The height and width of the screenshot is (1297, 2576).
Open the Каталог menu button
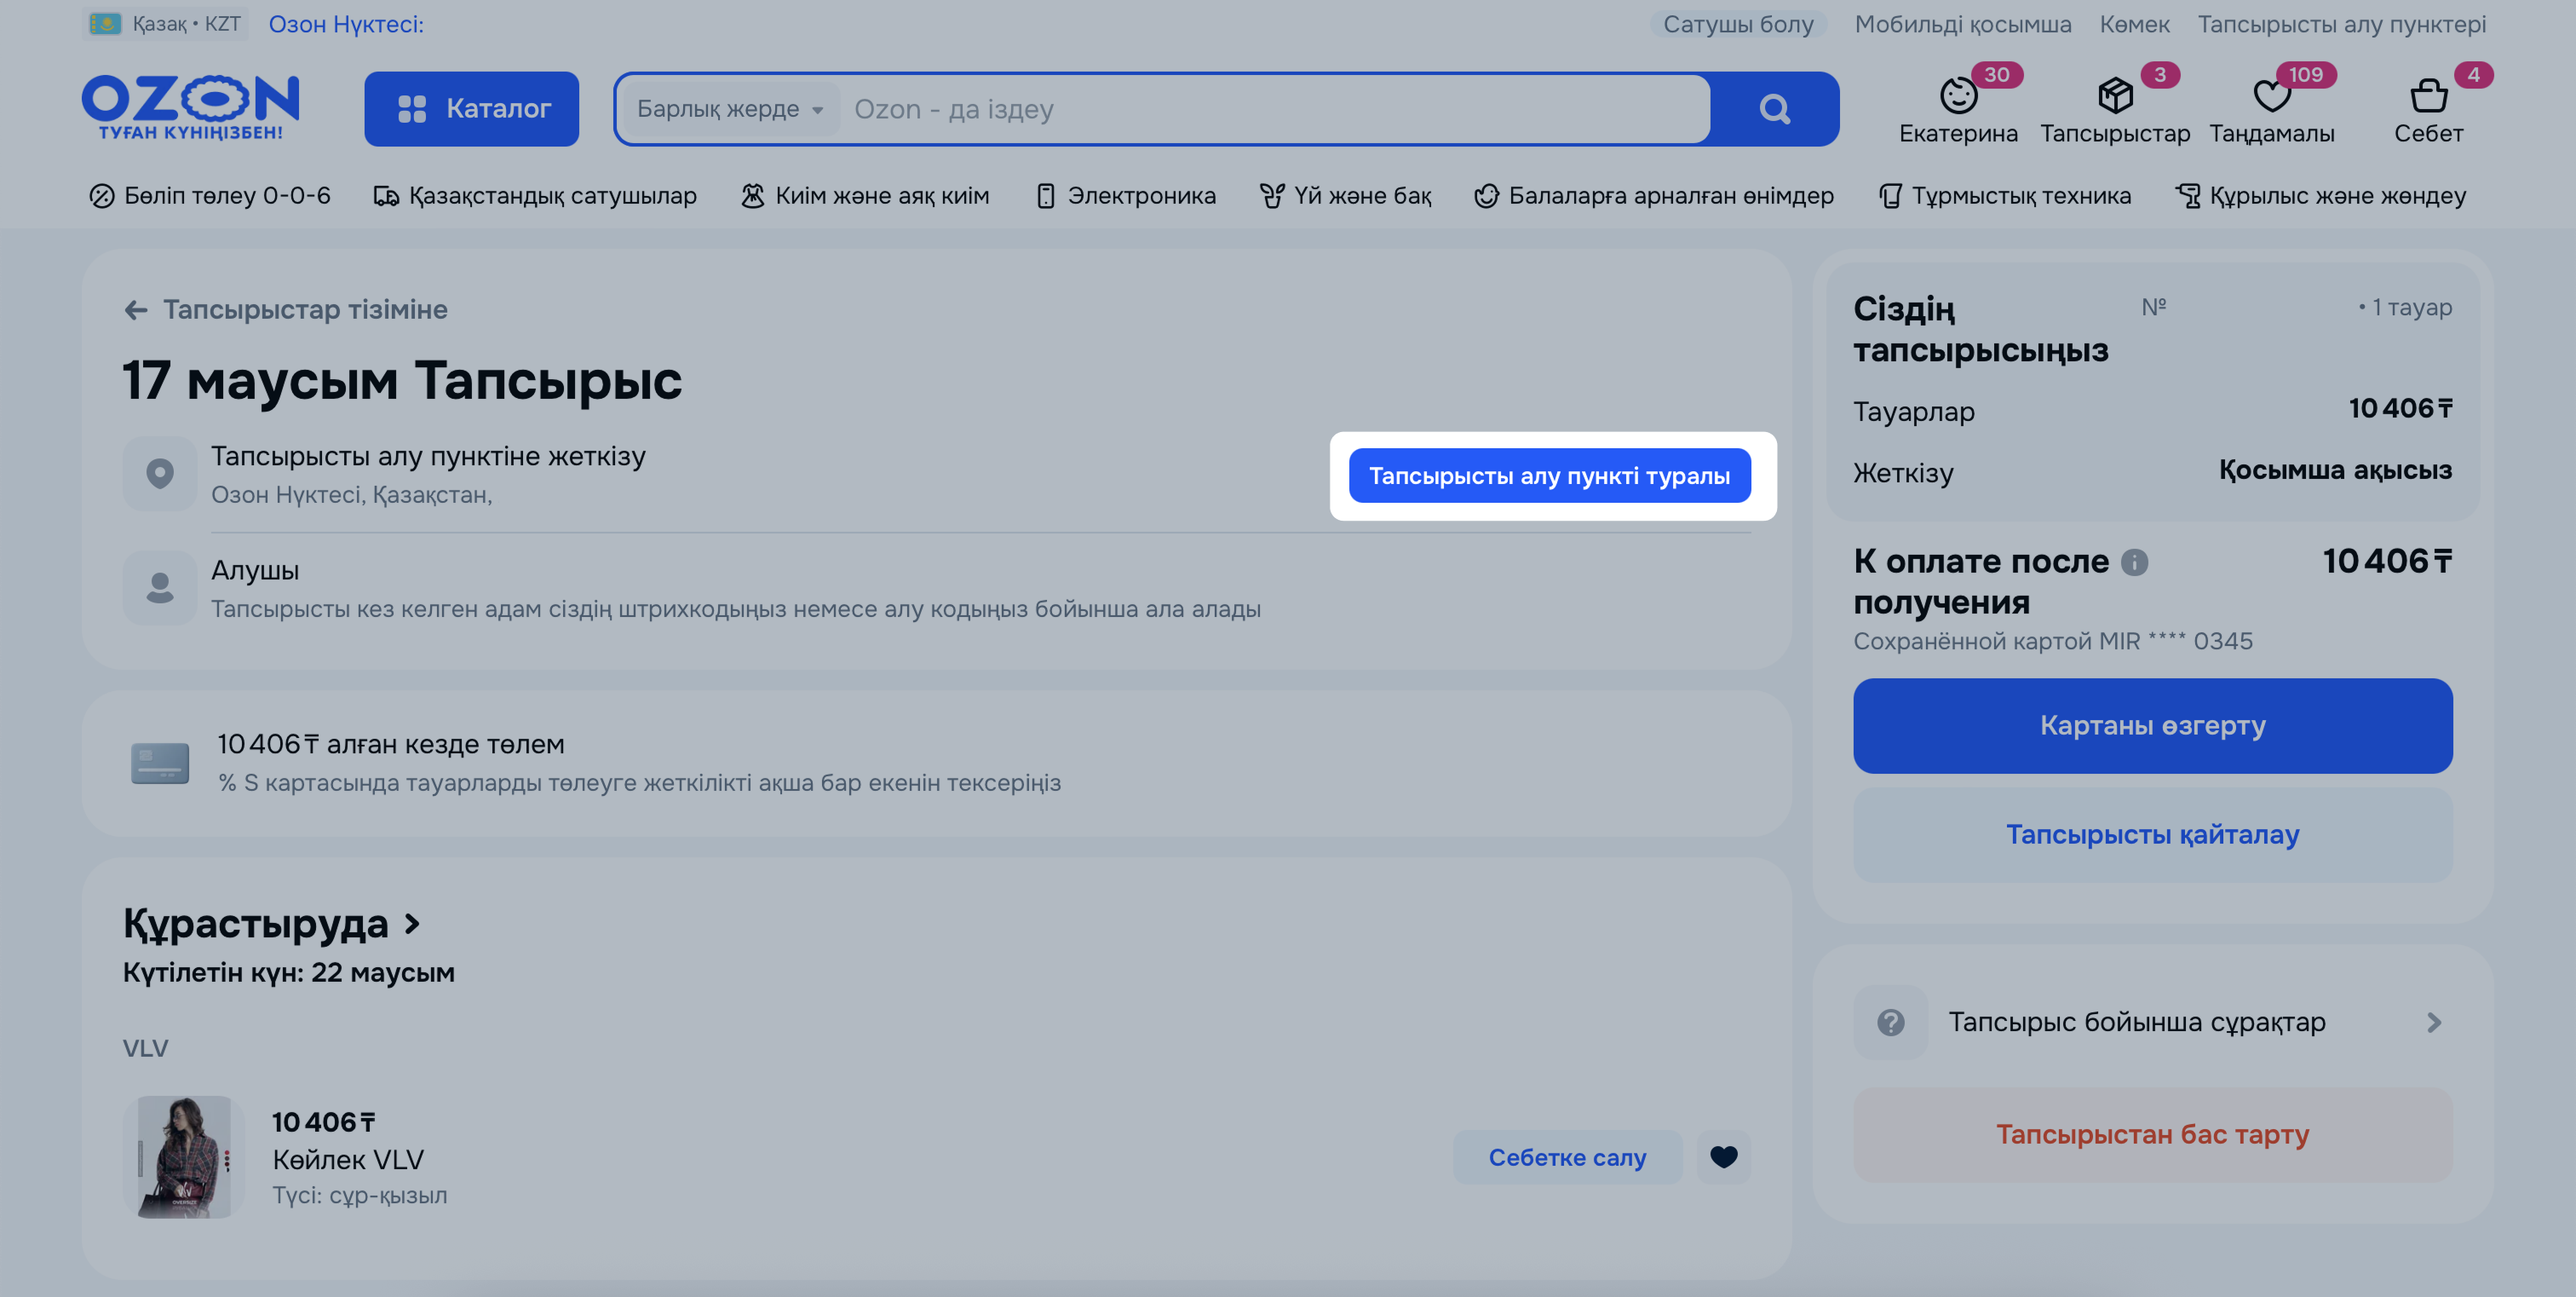471,109
